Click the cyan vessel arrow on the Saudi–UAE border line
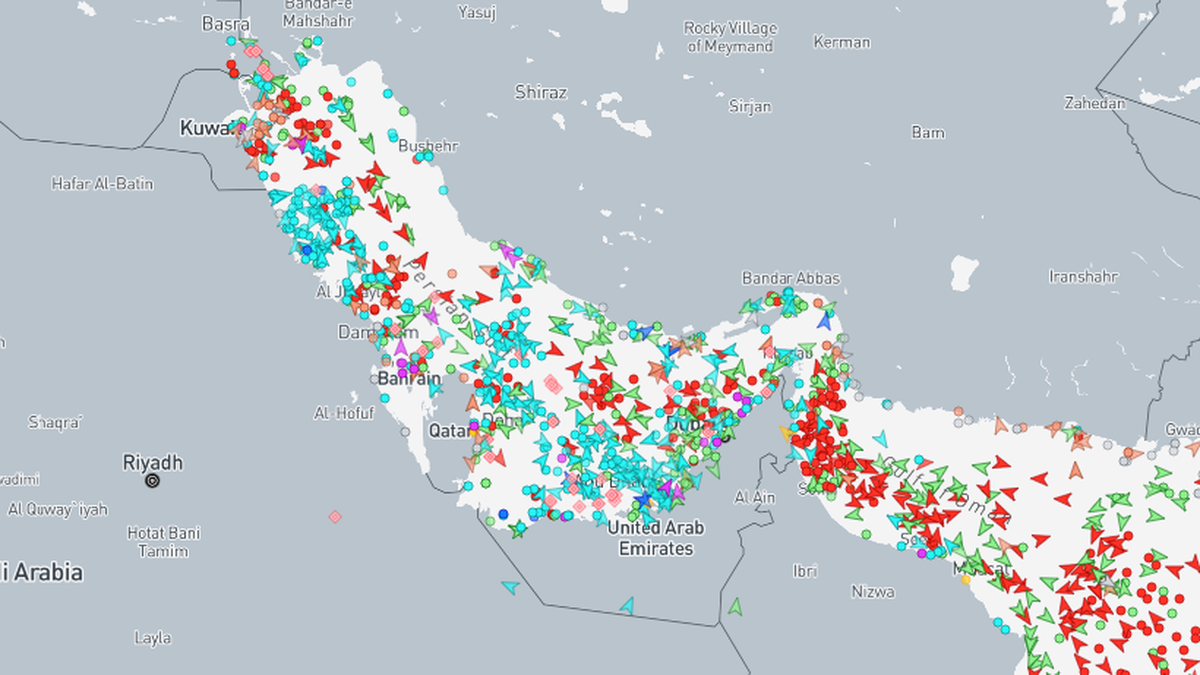The height and width of the screenshot is (675, 1200). 627,605
